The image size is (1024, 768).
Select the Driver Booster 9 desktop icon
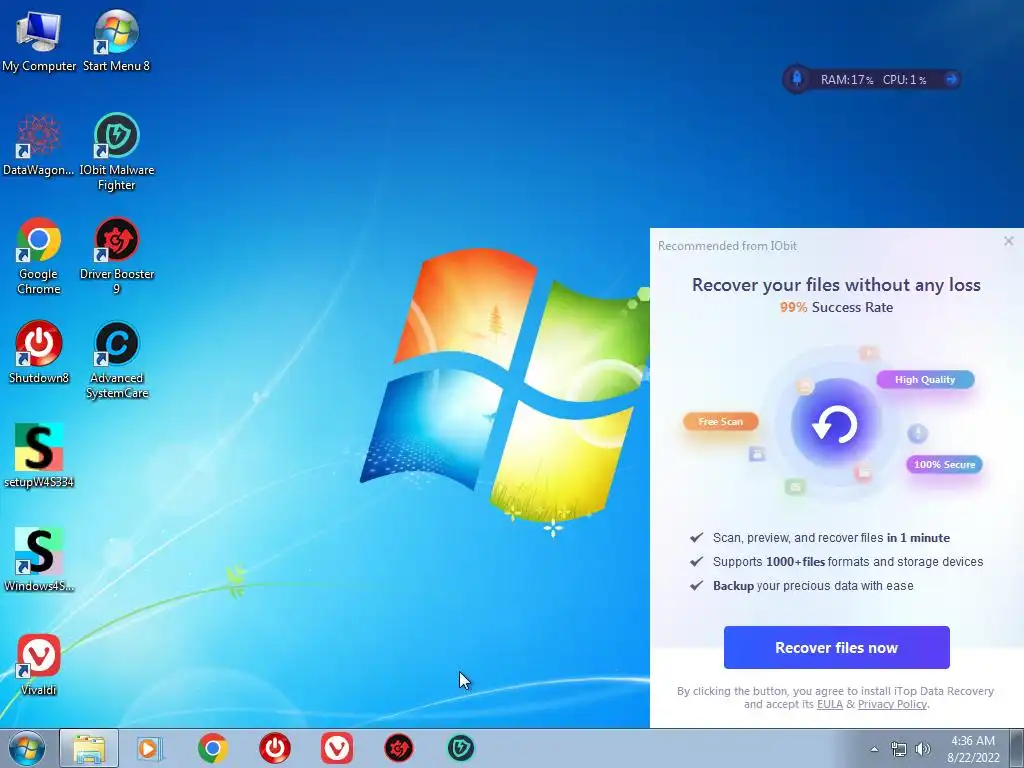click(117, 256)
